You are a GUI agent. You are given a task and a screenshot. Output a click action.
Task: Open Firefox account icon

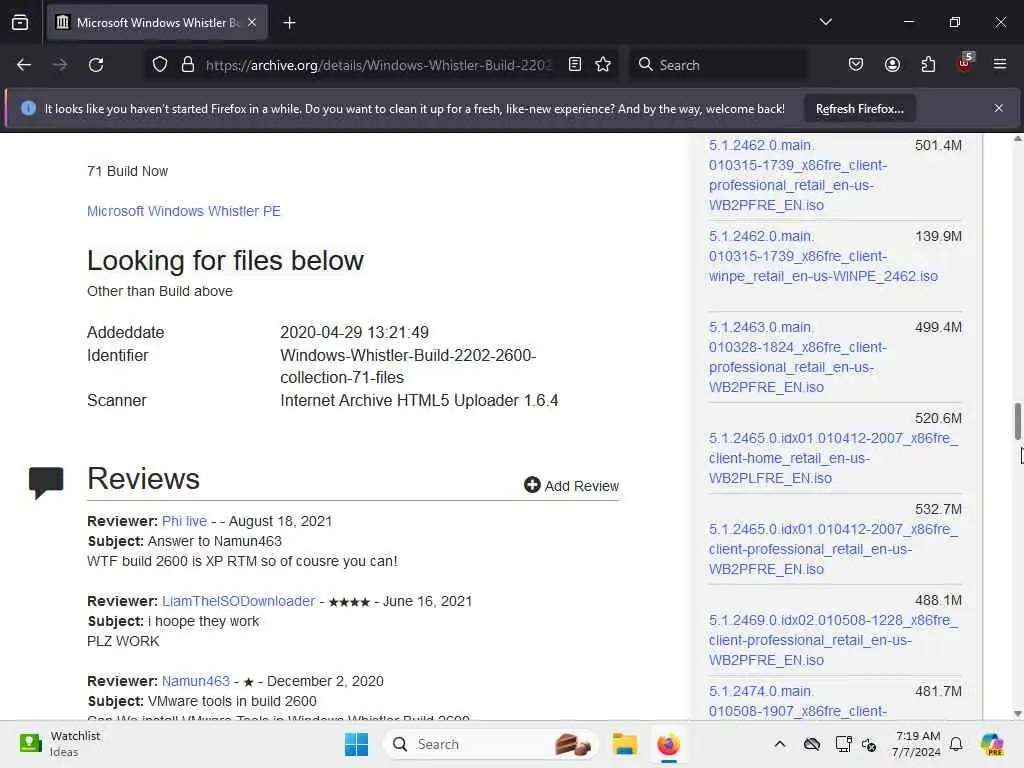[x=892, y=64]
